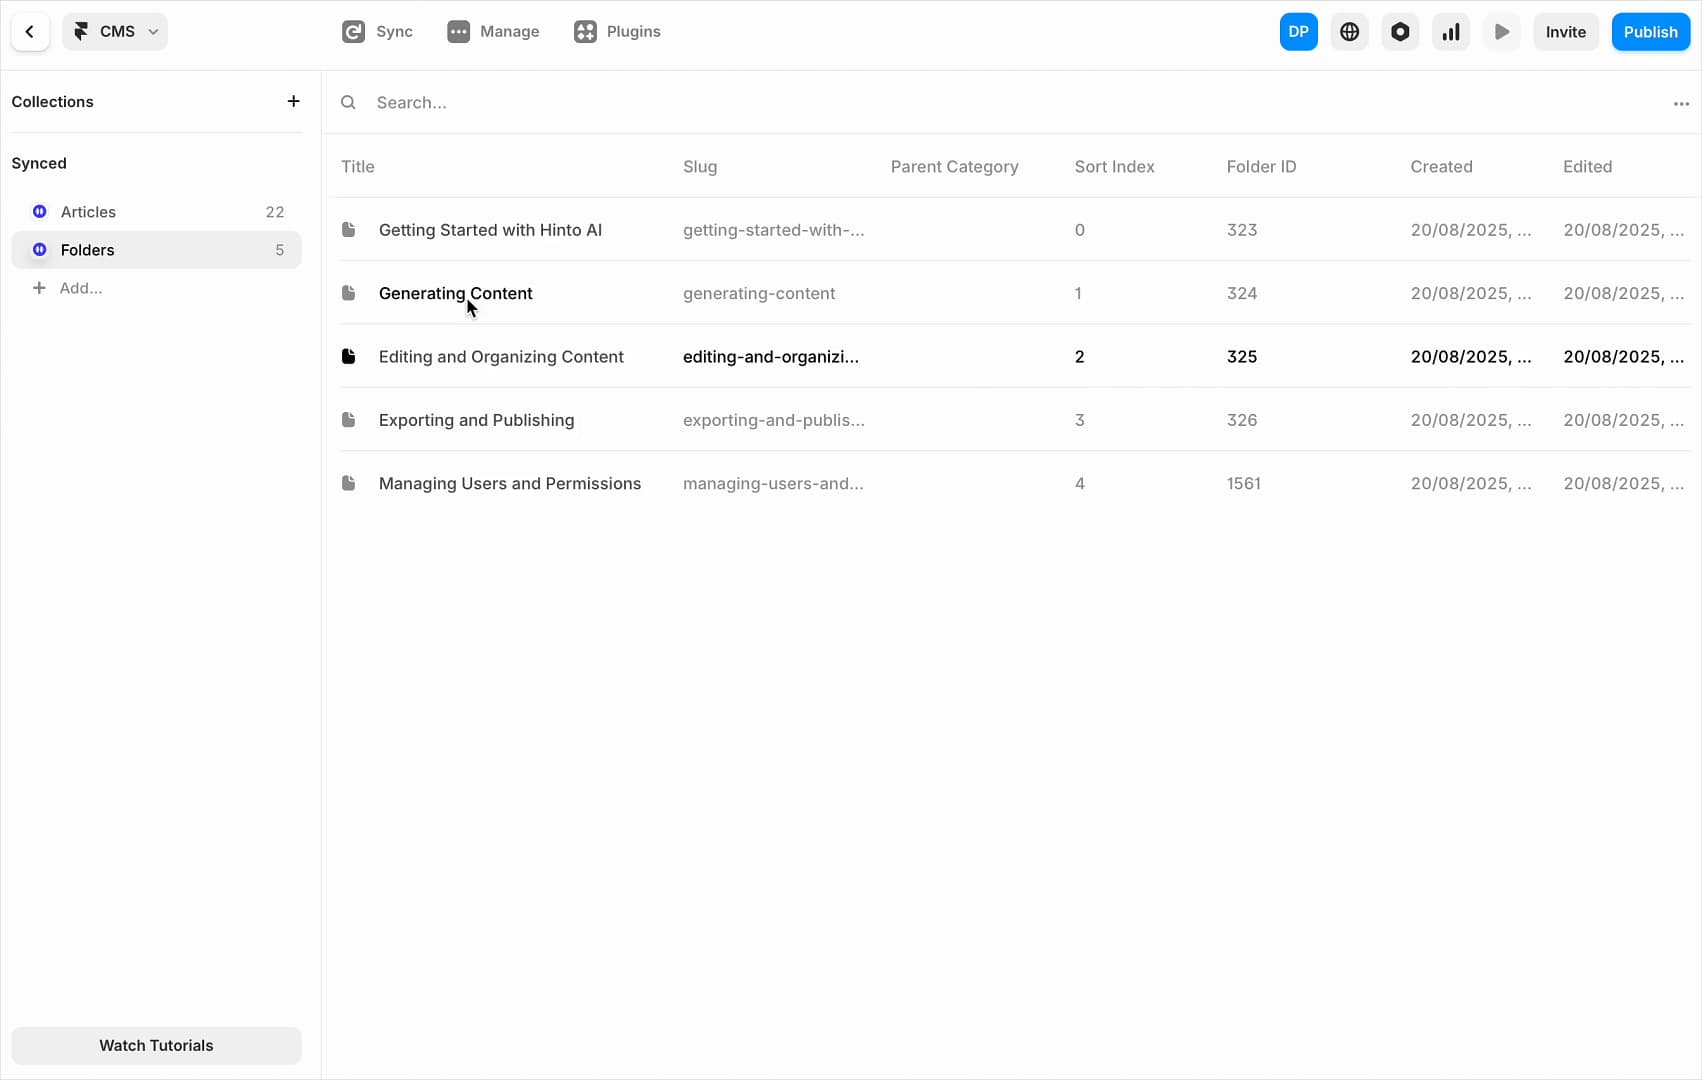
Task: Click the Folder ID column header
Action: coord(1261,167)
